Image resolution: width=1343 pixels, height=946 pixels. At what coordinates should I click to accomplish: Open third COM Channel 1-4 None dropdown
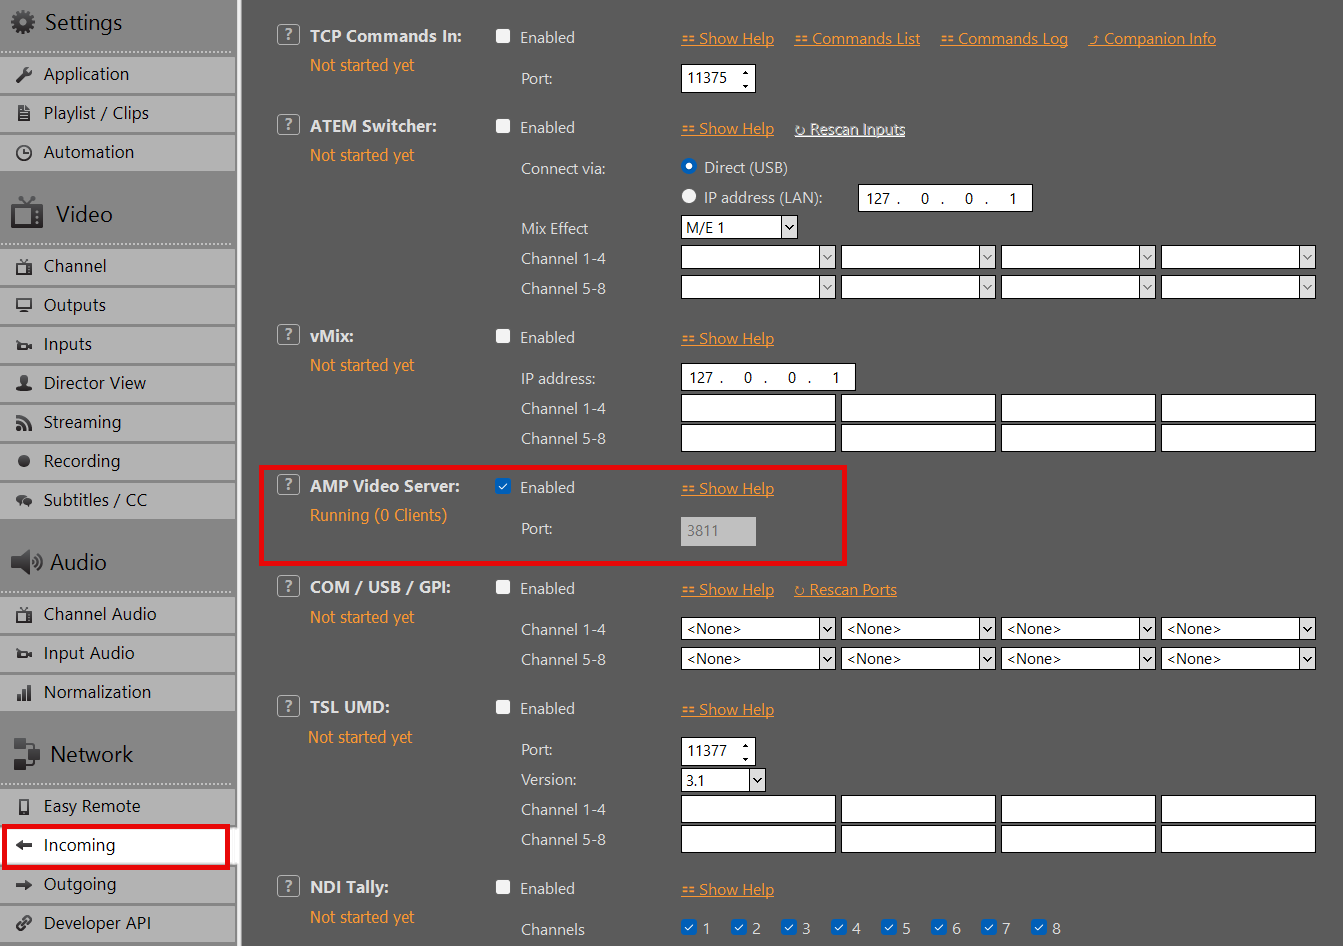(x=1078, y=628)
